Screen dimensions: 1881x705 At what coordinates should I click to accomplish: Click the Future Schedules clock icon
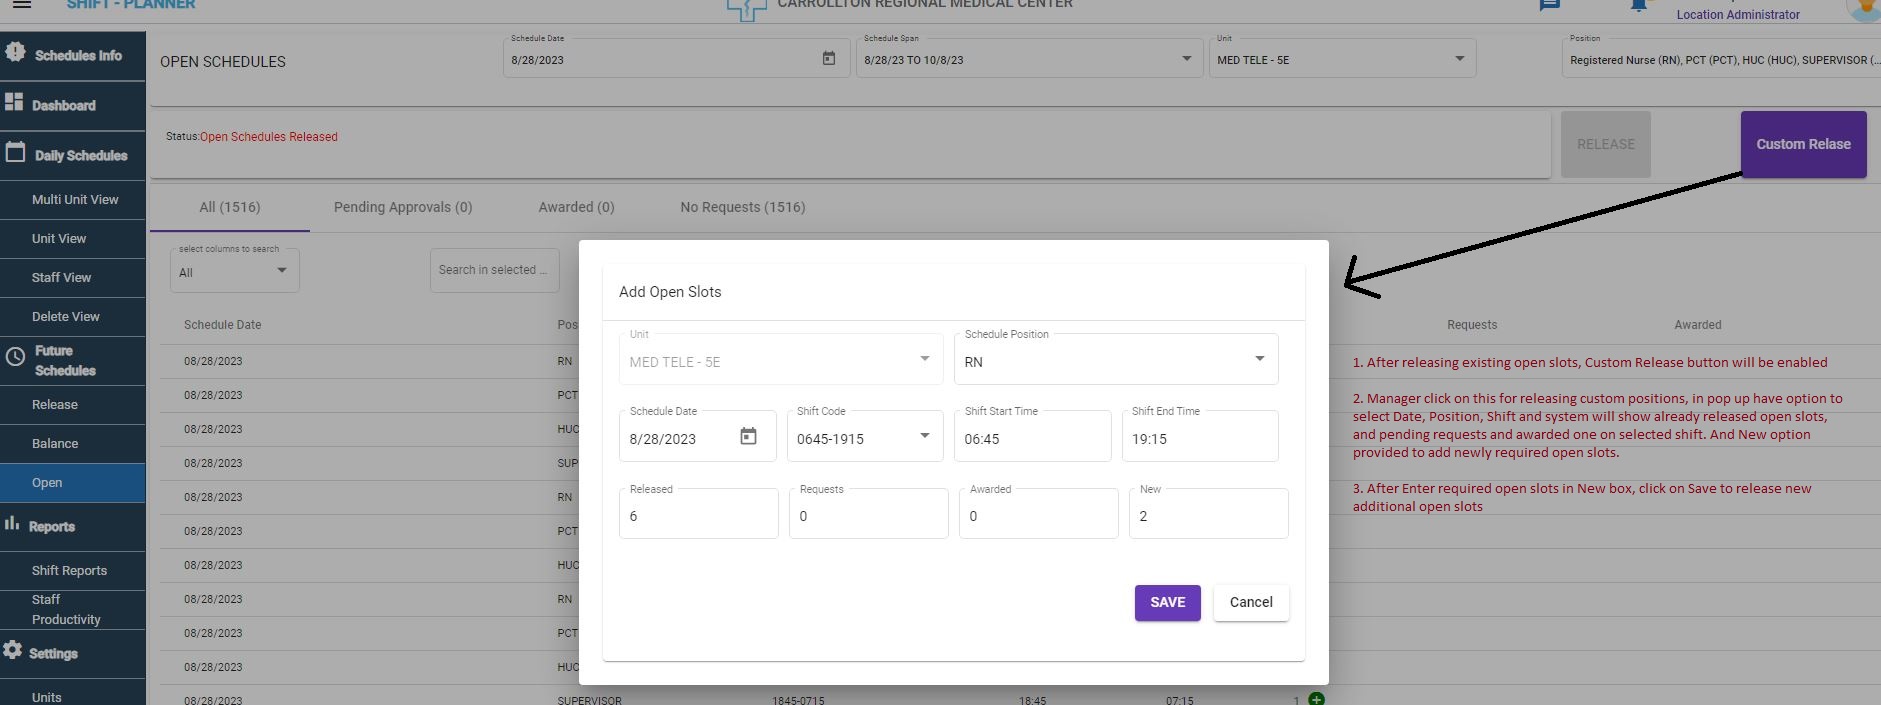(15, 357)
